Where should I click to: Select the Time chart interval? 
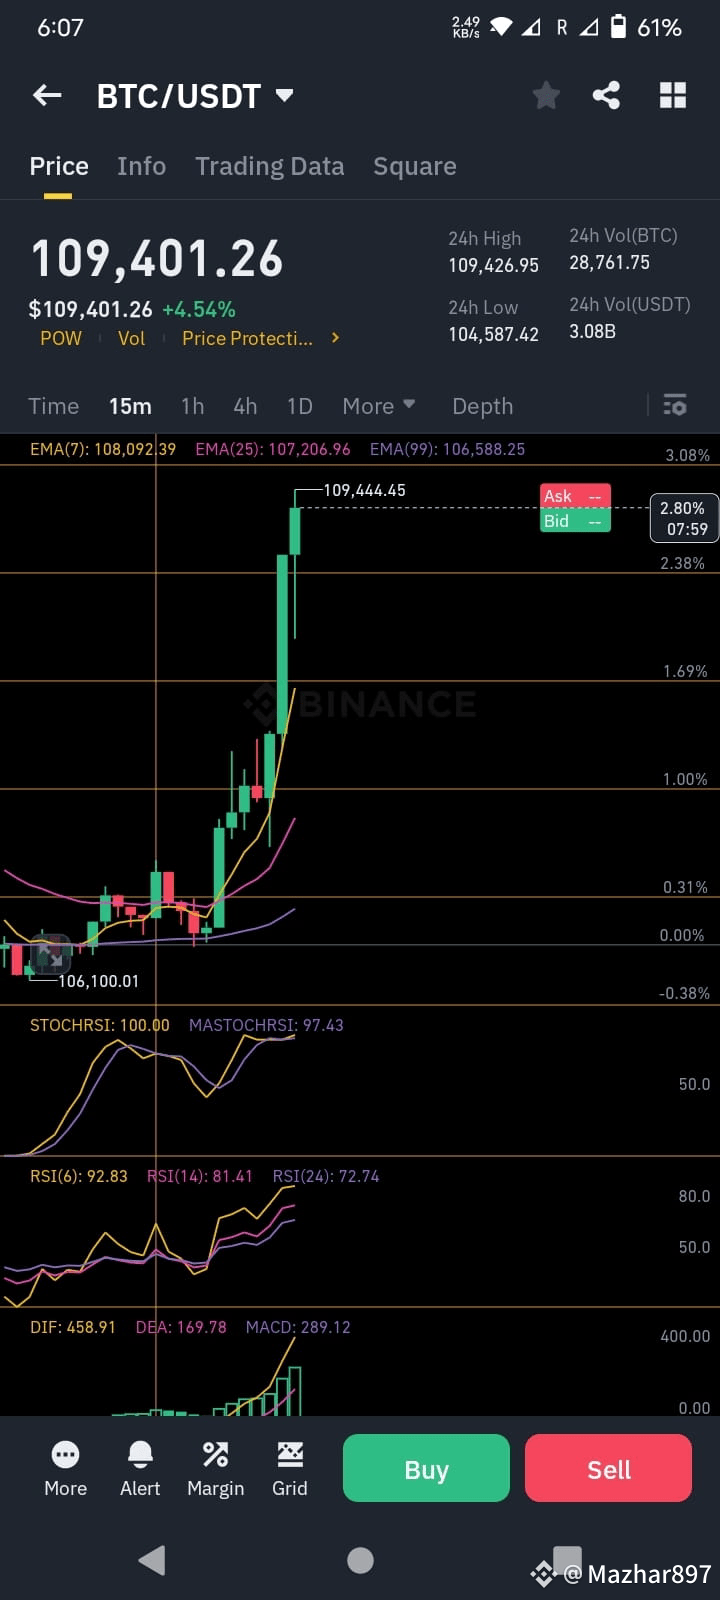(x=53, y=406)
